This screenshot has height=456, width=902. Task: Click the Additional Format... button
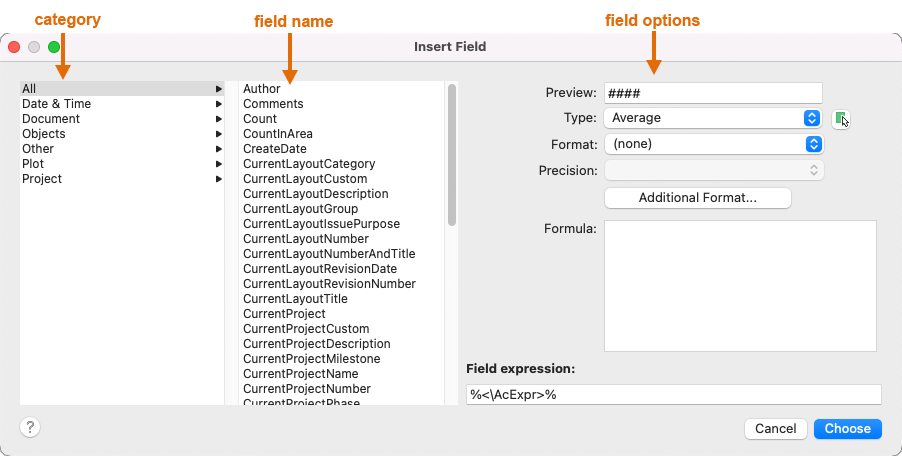[x=697, y=198]
